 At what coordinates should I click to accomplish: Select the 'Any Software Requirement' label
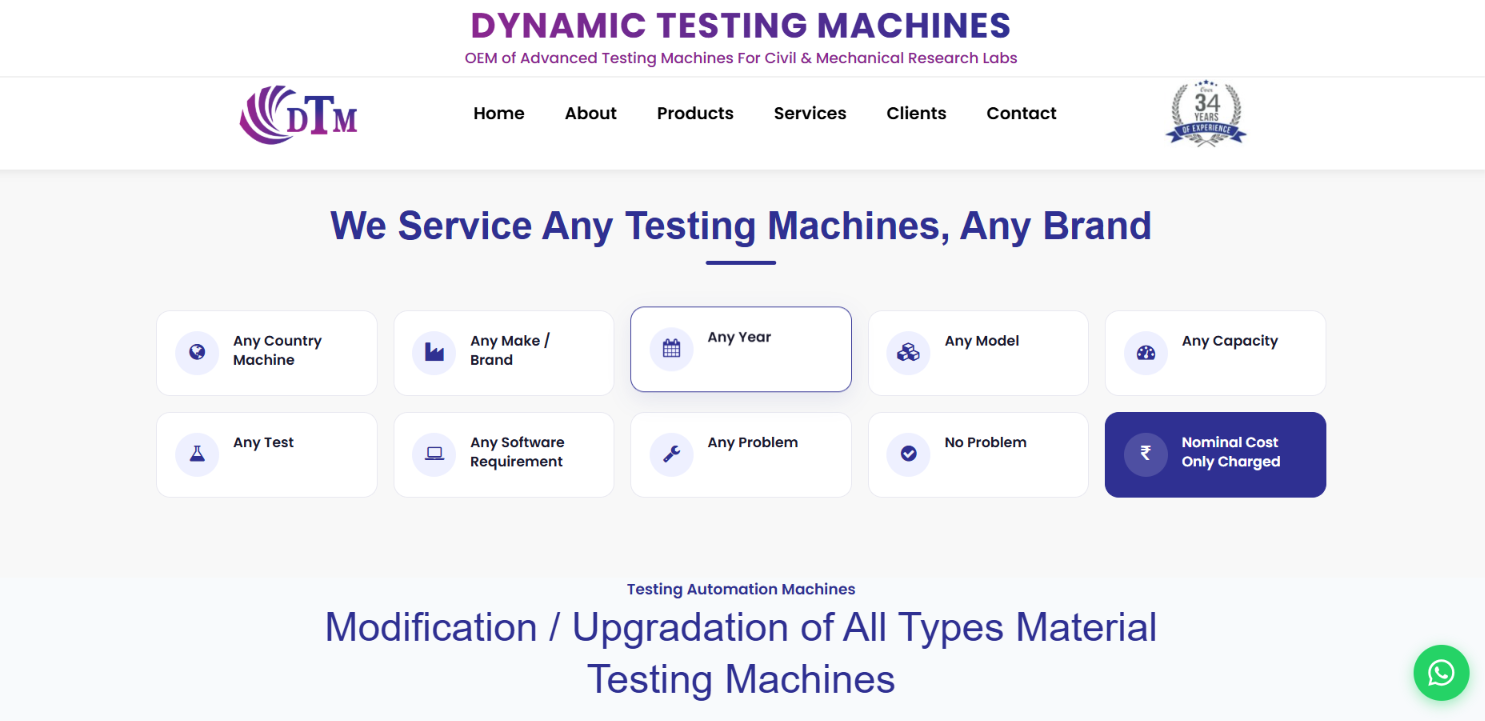[x=517, y=452]
